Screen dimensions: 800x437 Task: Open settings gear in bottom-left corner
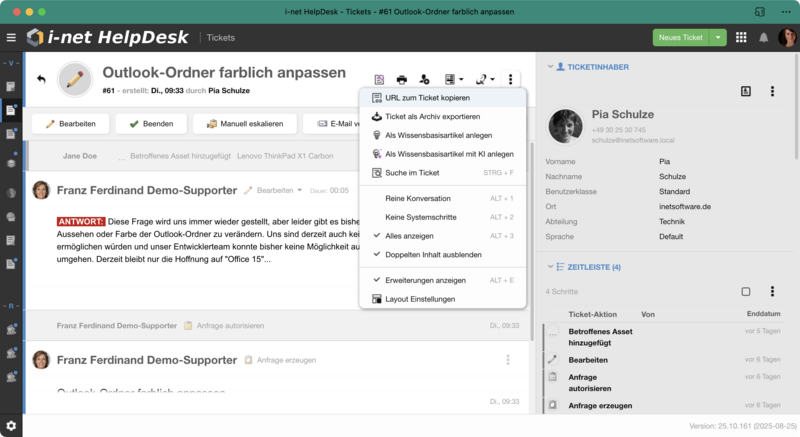pos(11,425)
